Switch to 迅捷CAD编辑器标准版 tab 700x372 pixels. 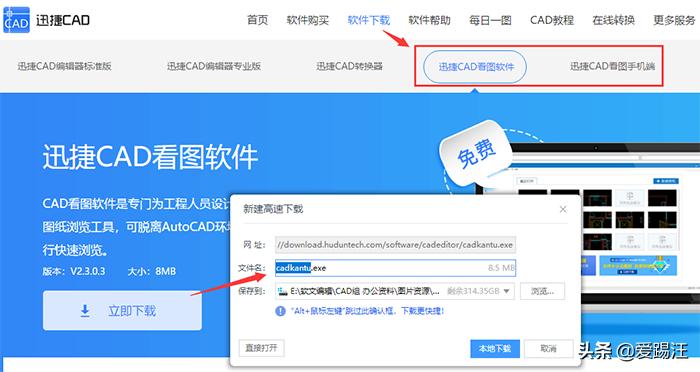tap(64, 66)
